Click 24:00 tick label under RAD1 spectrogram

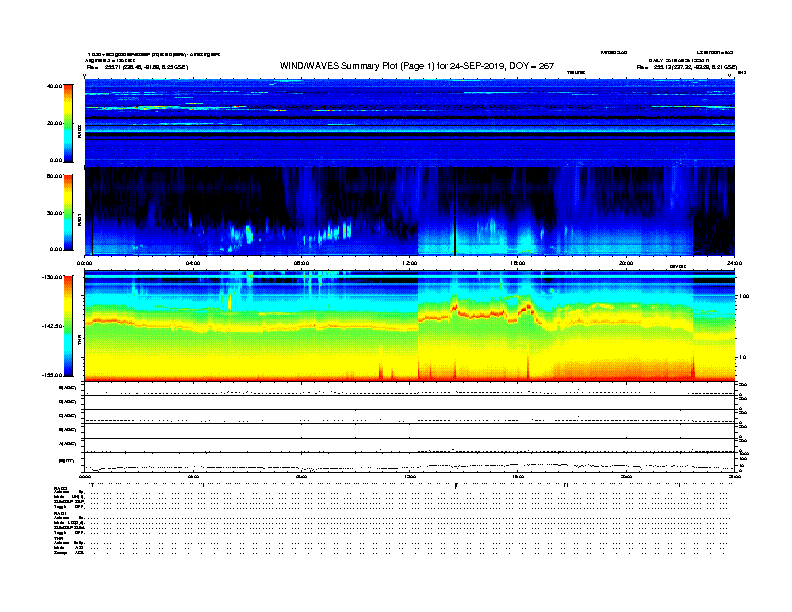click(734, 263)
